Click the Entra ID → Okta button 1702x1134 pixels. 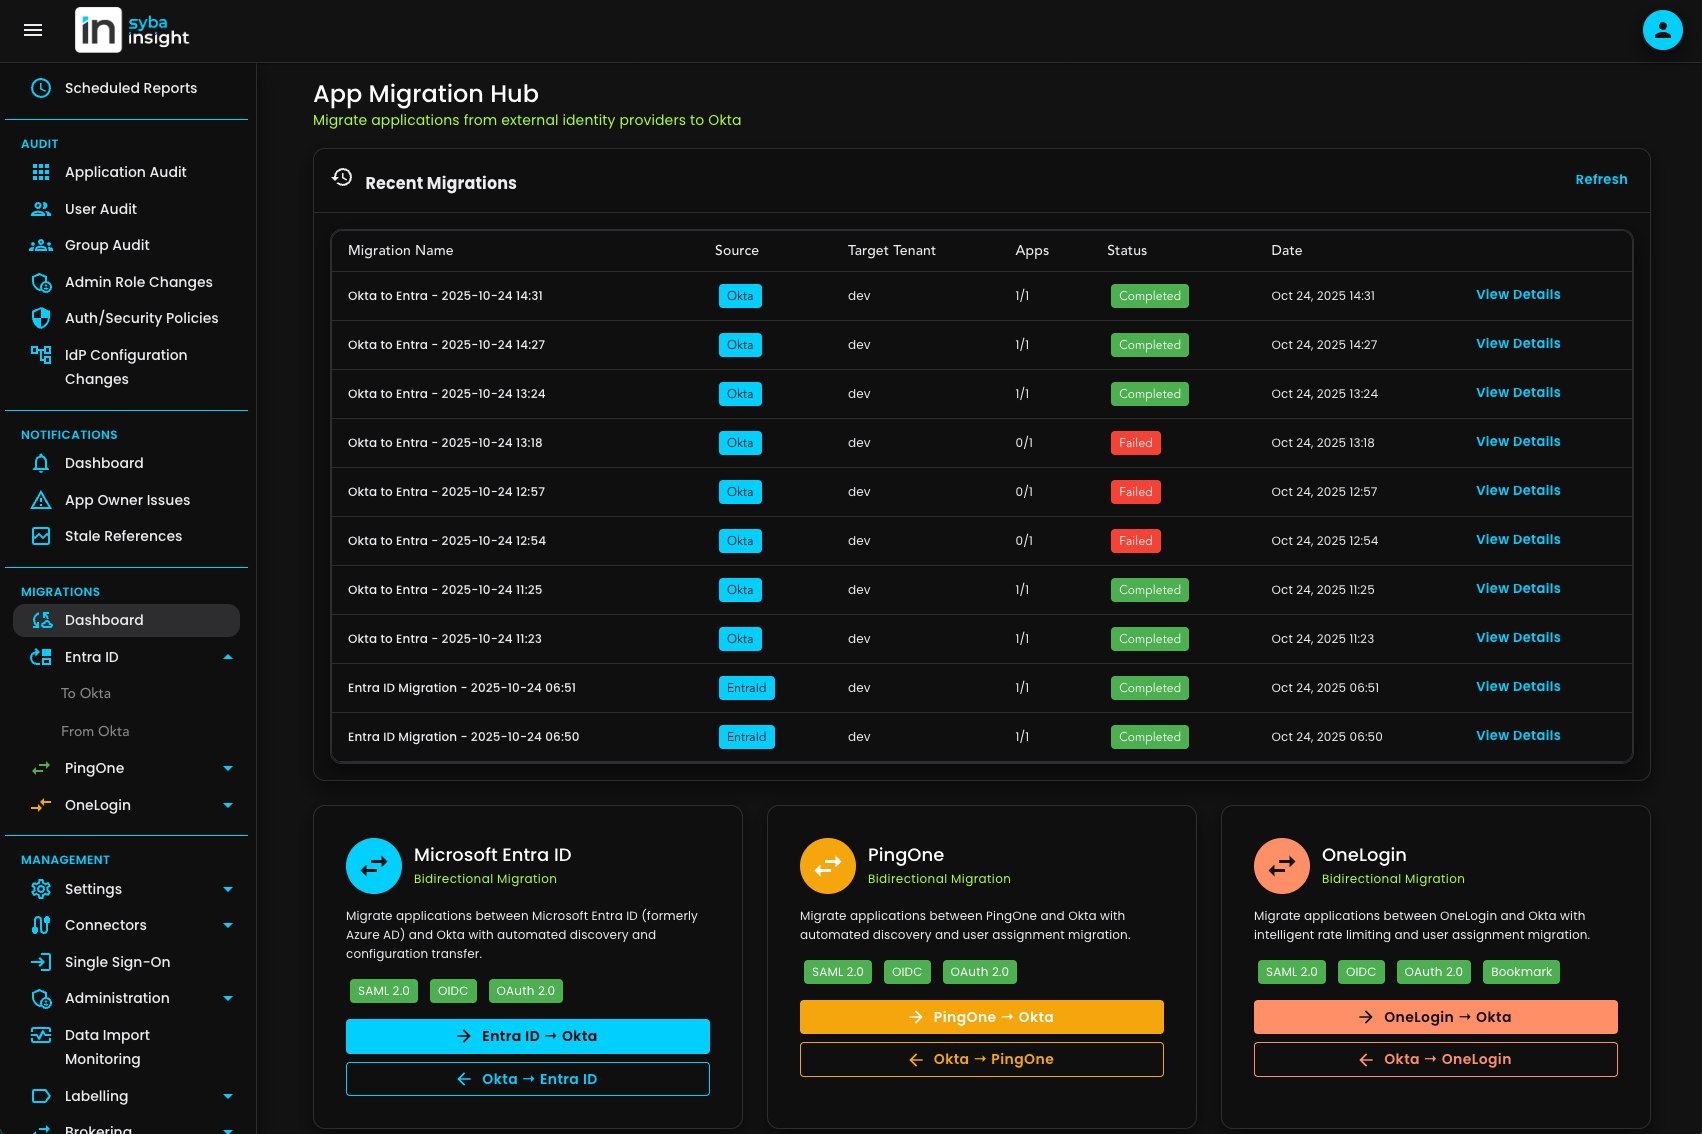[x=527, y=1036]
